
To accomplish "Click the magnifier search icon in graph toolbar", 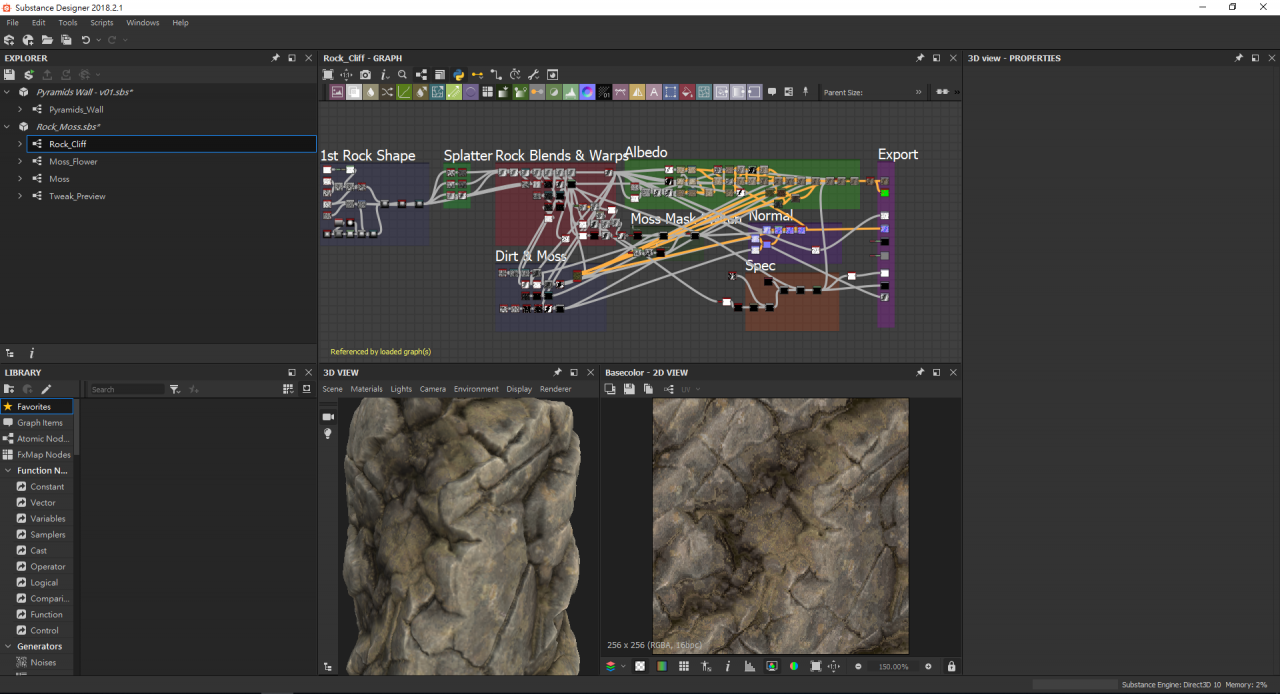I will 402,75.
